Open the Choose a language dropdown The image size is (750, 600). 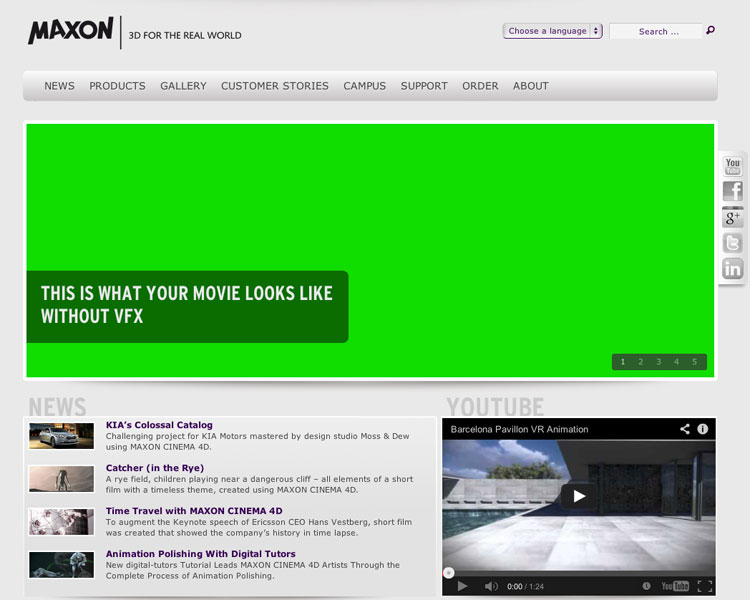click(552, 31)
